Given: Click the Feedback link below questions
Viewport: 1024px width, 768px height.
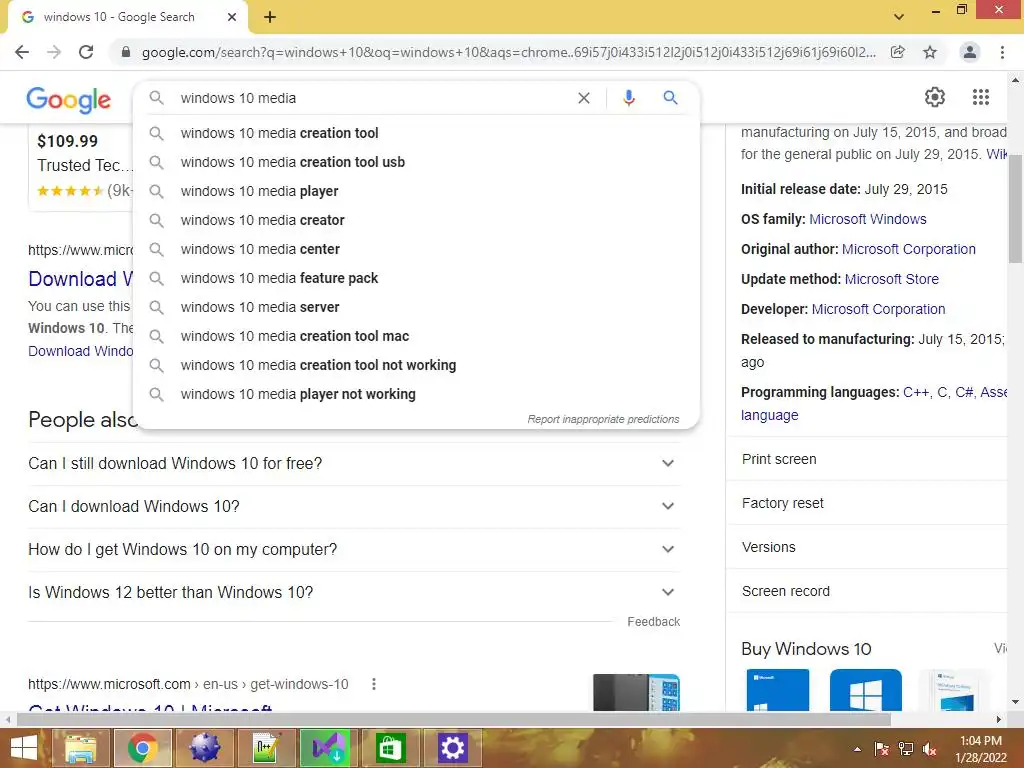Looking at the screenshot, I should pos(654,622).
